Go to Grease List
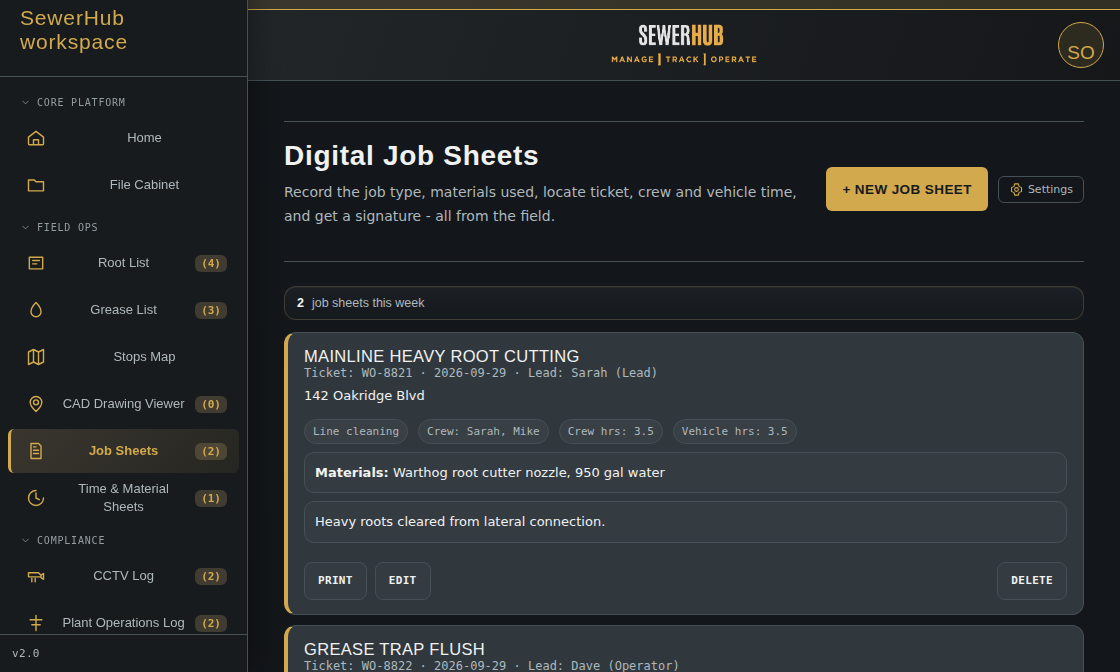 pyautogui.click(x=124, y=310)
